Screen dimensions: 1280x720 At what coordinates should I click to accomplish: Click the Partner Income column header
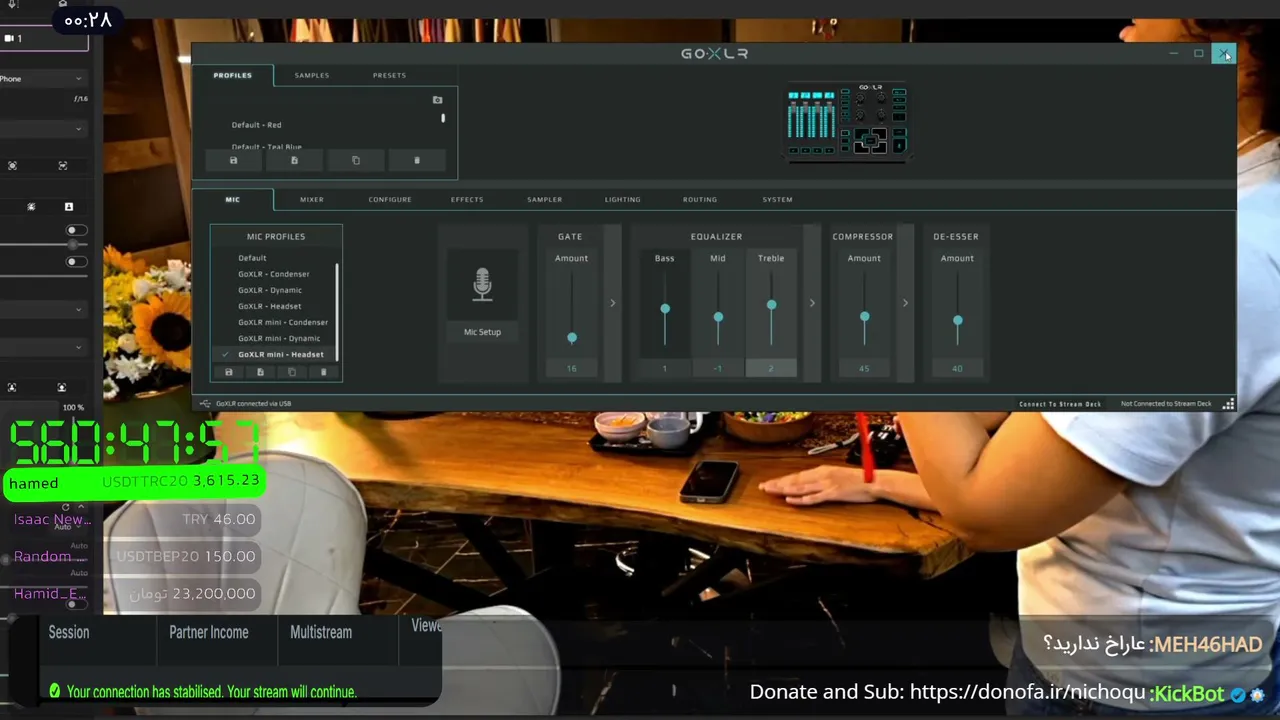pyautogui.click(x=208, y=632)
